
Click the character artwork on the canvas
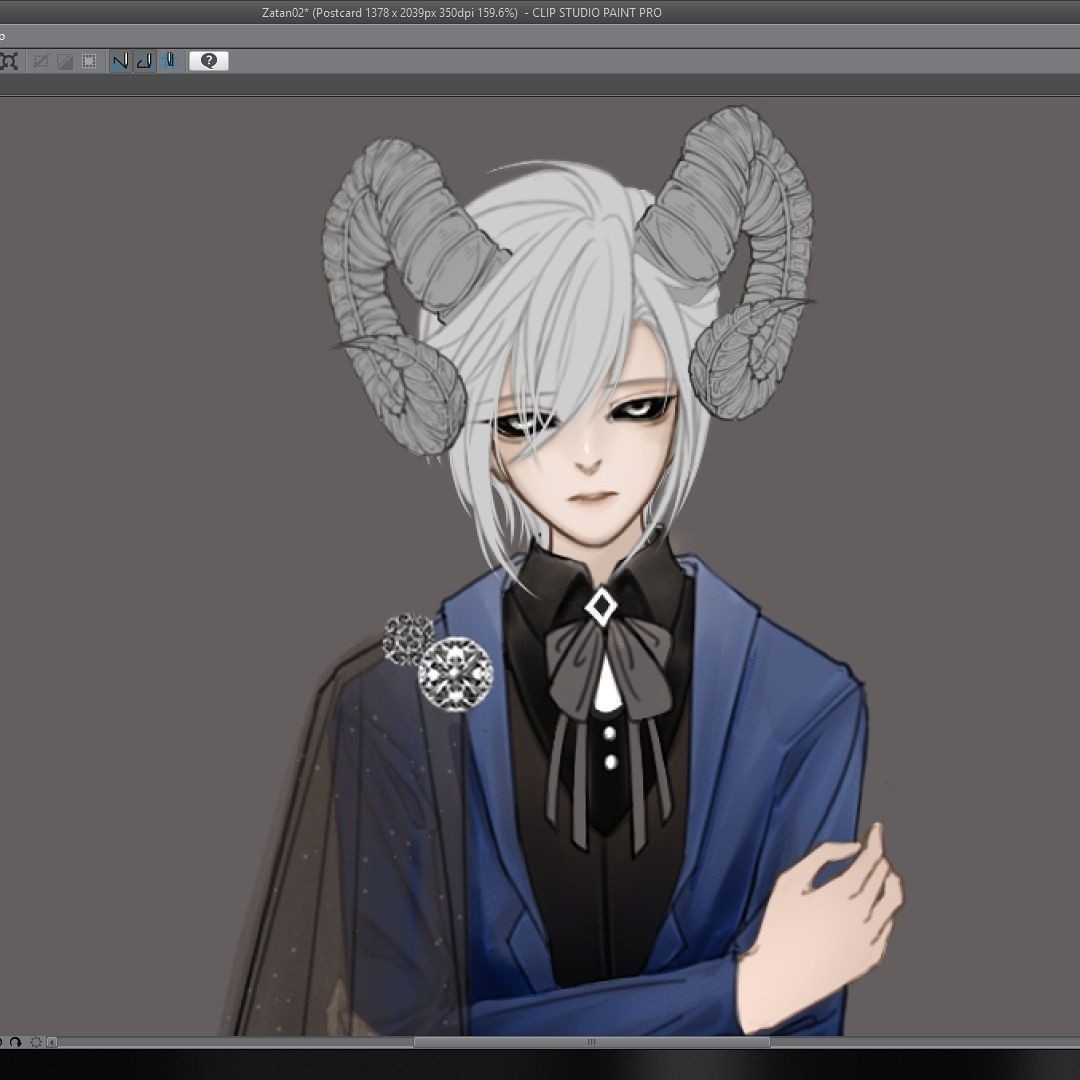tap(590, 500)
